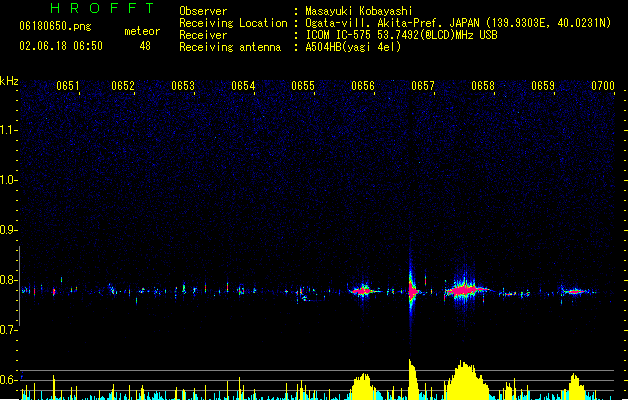629x400 pixels.
Task: Click the meteor label
Action: tap(142, 31)
